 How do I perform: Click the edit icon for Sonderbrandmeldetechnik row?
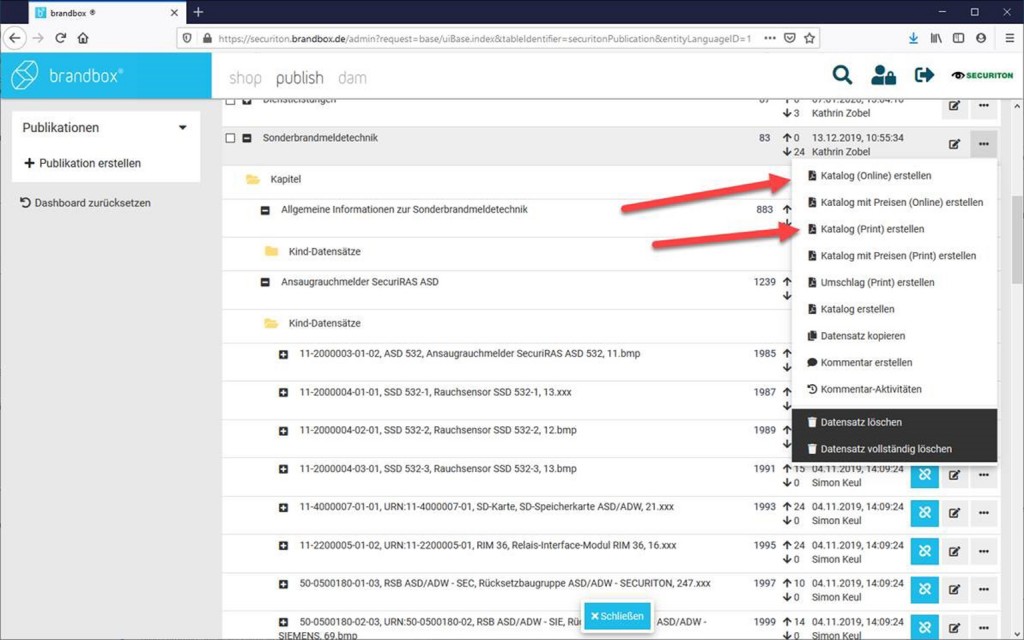(x=954, y=145)
